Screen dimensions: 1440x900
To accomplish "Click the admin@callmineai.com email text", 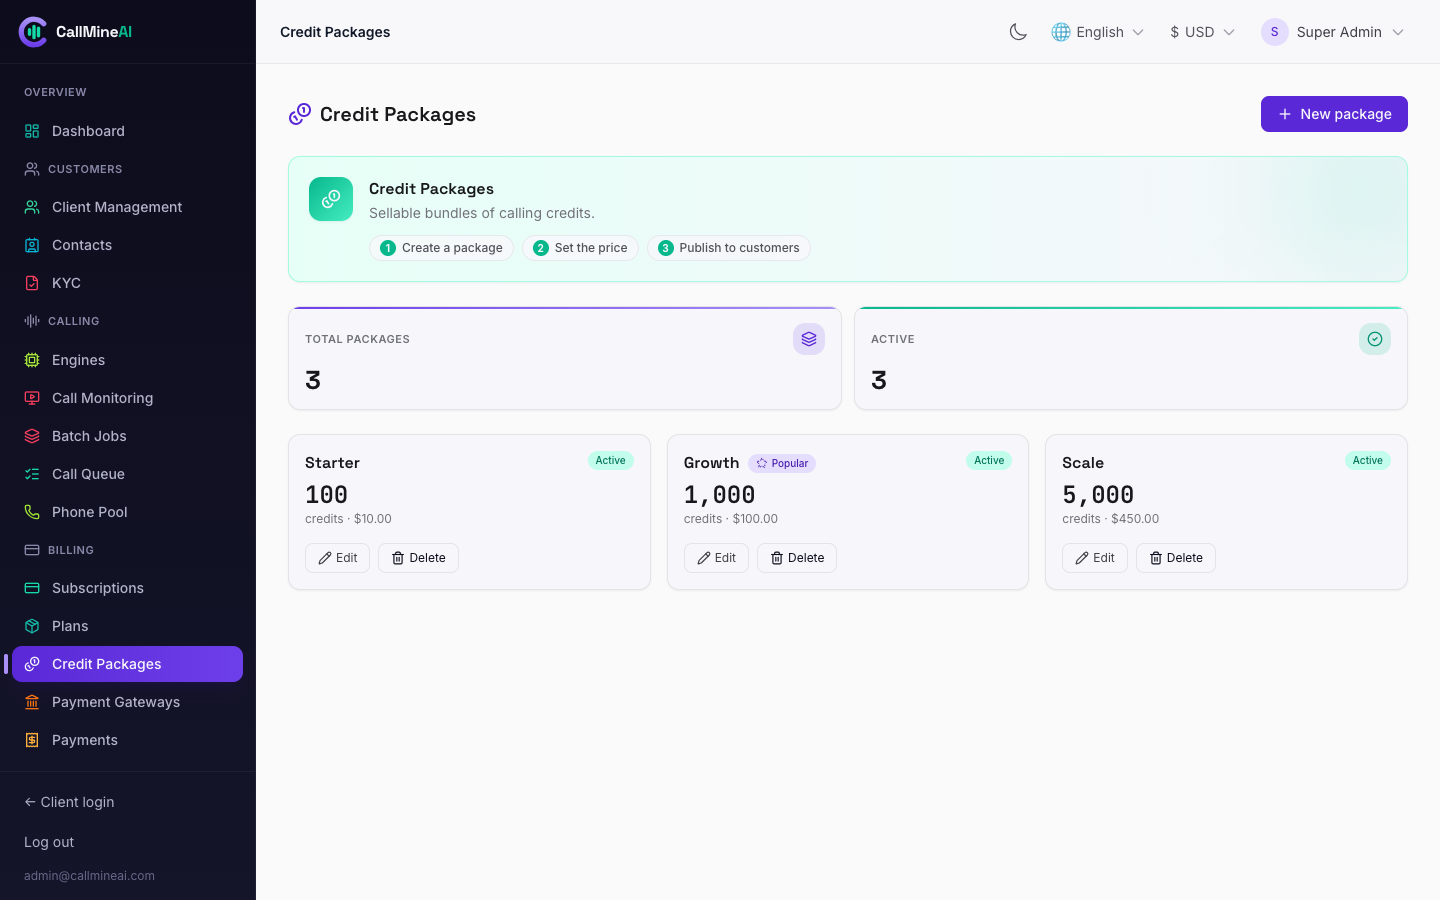I will pos(89,876).
